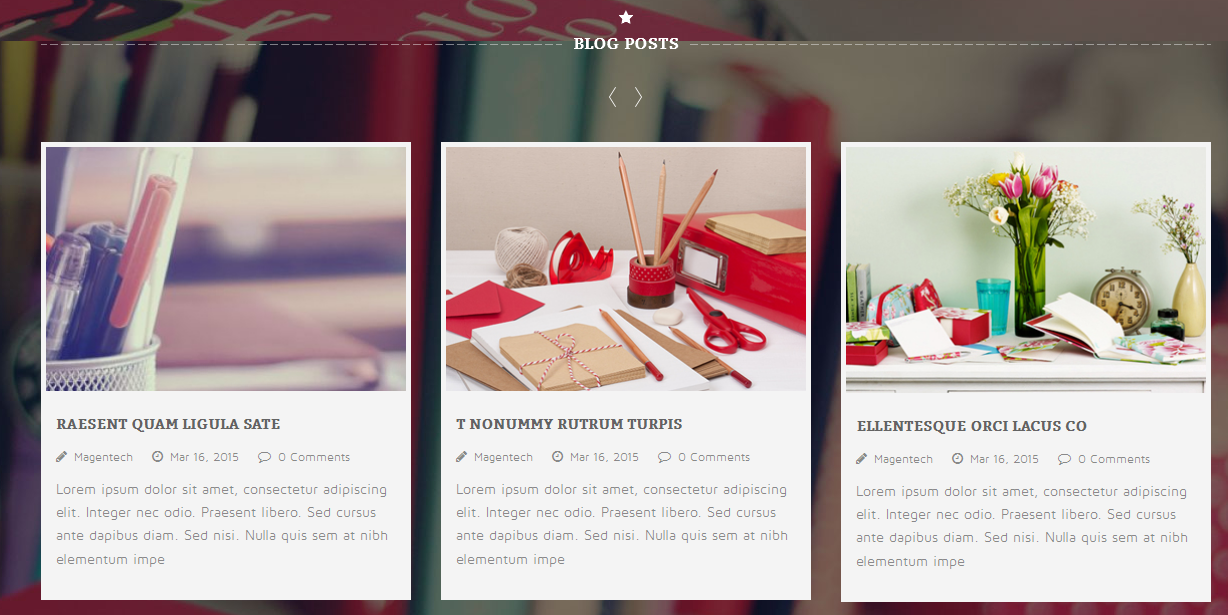Click clock icon in T Nonummy Rutrum post

coord(558,457)
